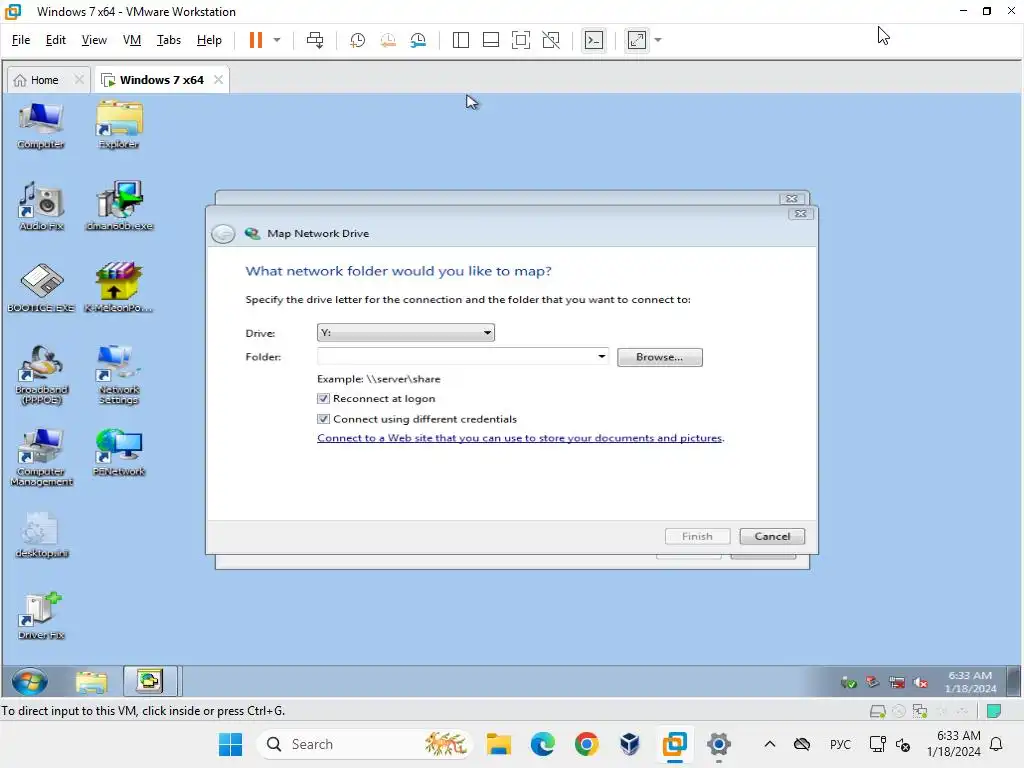Expand the stretch display dropdown arrow

[x=658, y=40]
